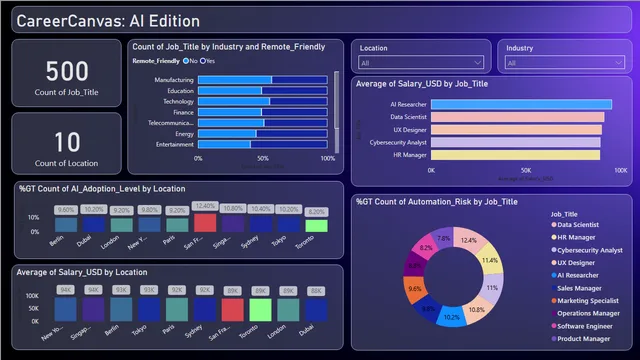The width and height of the screenshot is (640, 360).
Task: Select the Education bar in the Industry chart
Action: pyautogui.click(x=262, y=91)
